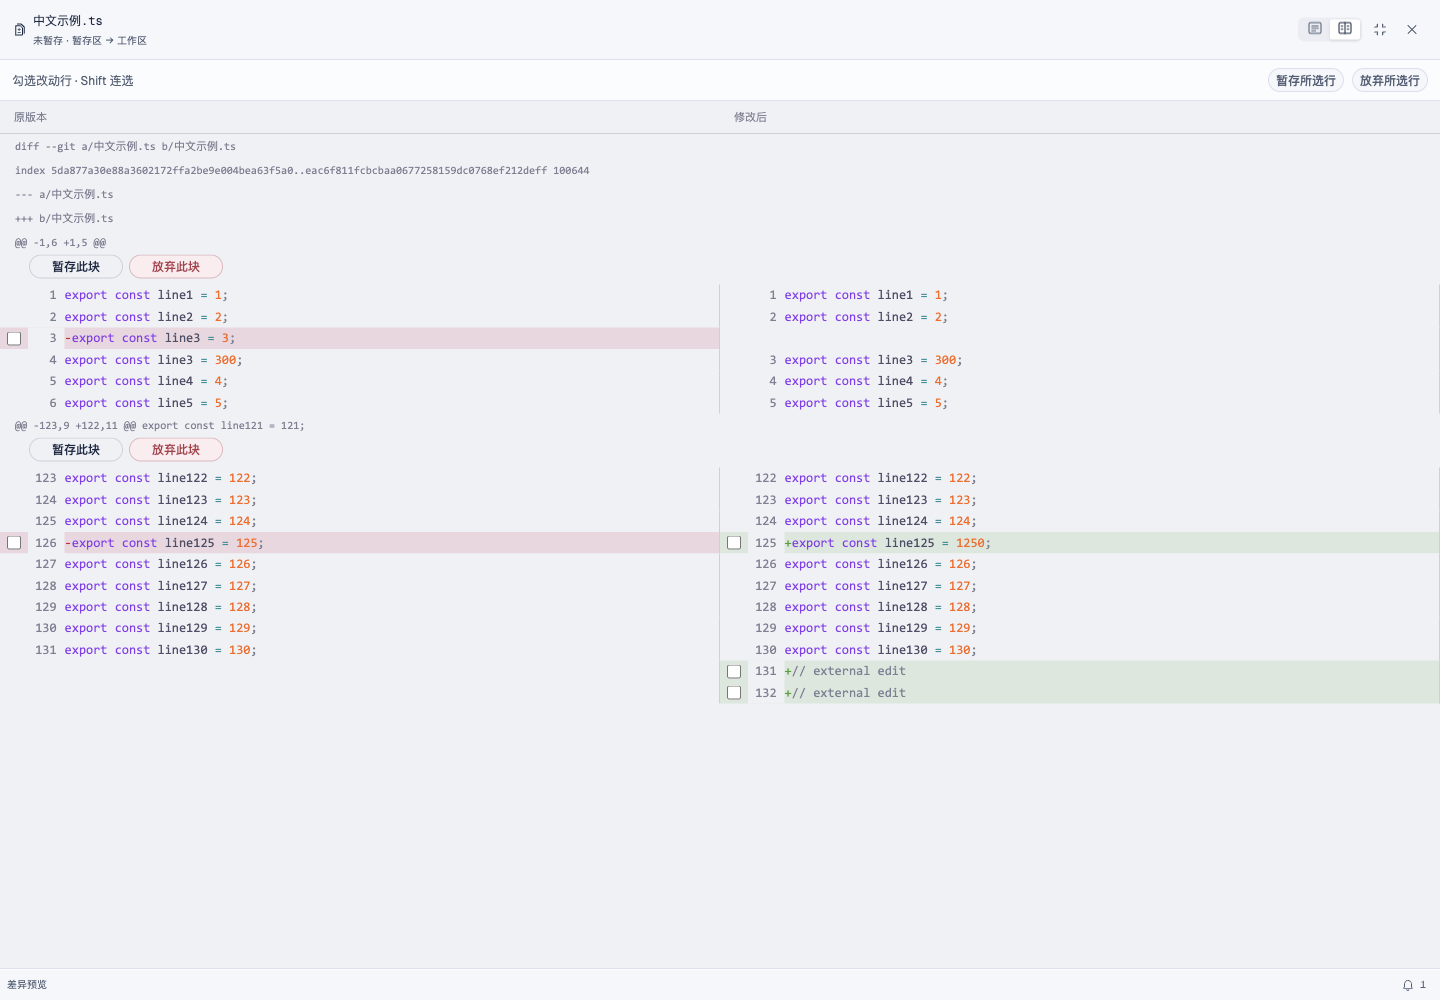Click the index hash line ending 100644

click(302, 171)
